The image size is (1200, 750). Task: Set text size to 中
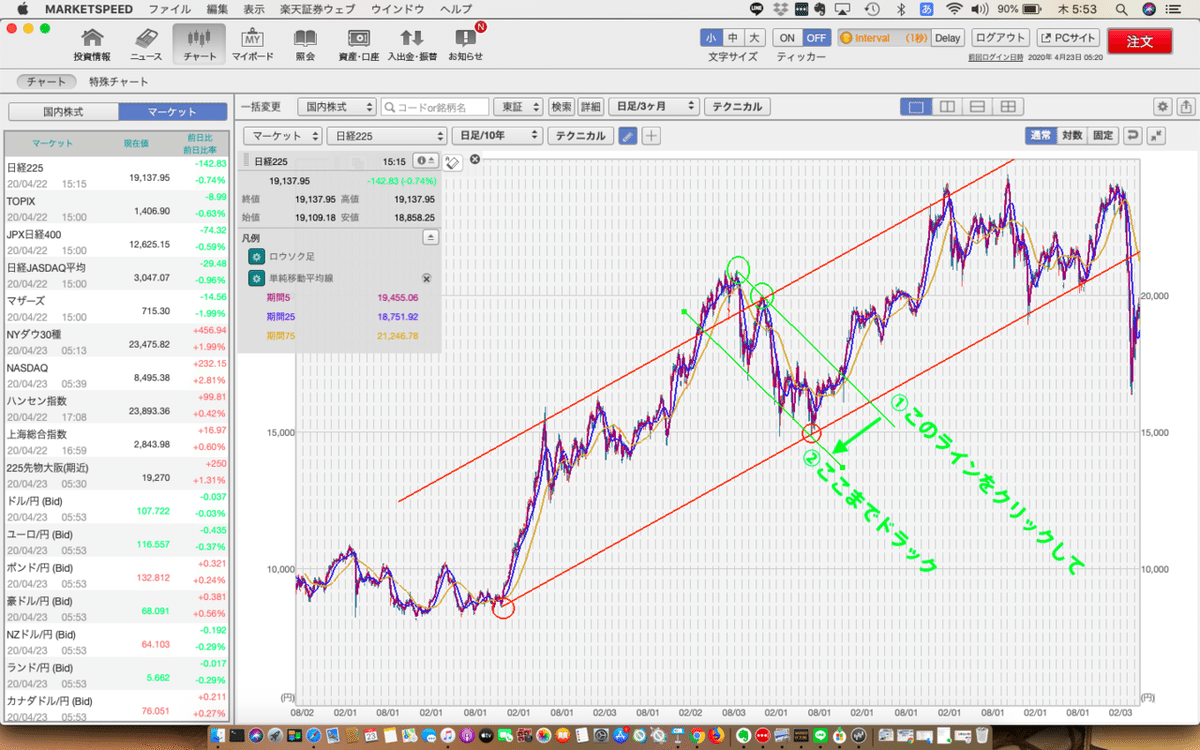[733, 38]
